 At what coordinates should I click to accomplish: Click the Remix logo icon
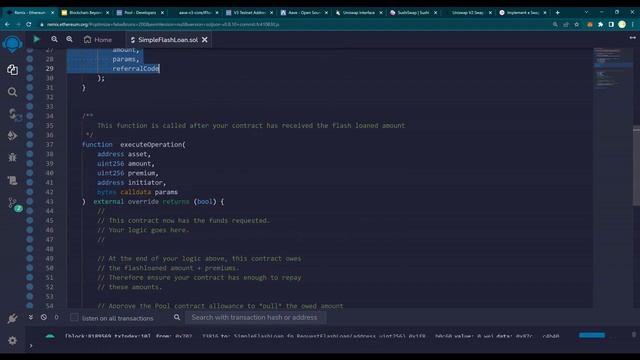click(12, 44)
